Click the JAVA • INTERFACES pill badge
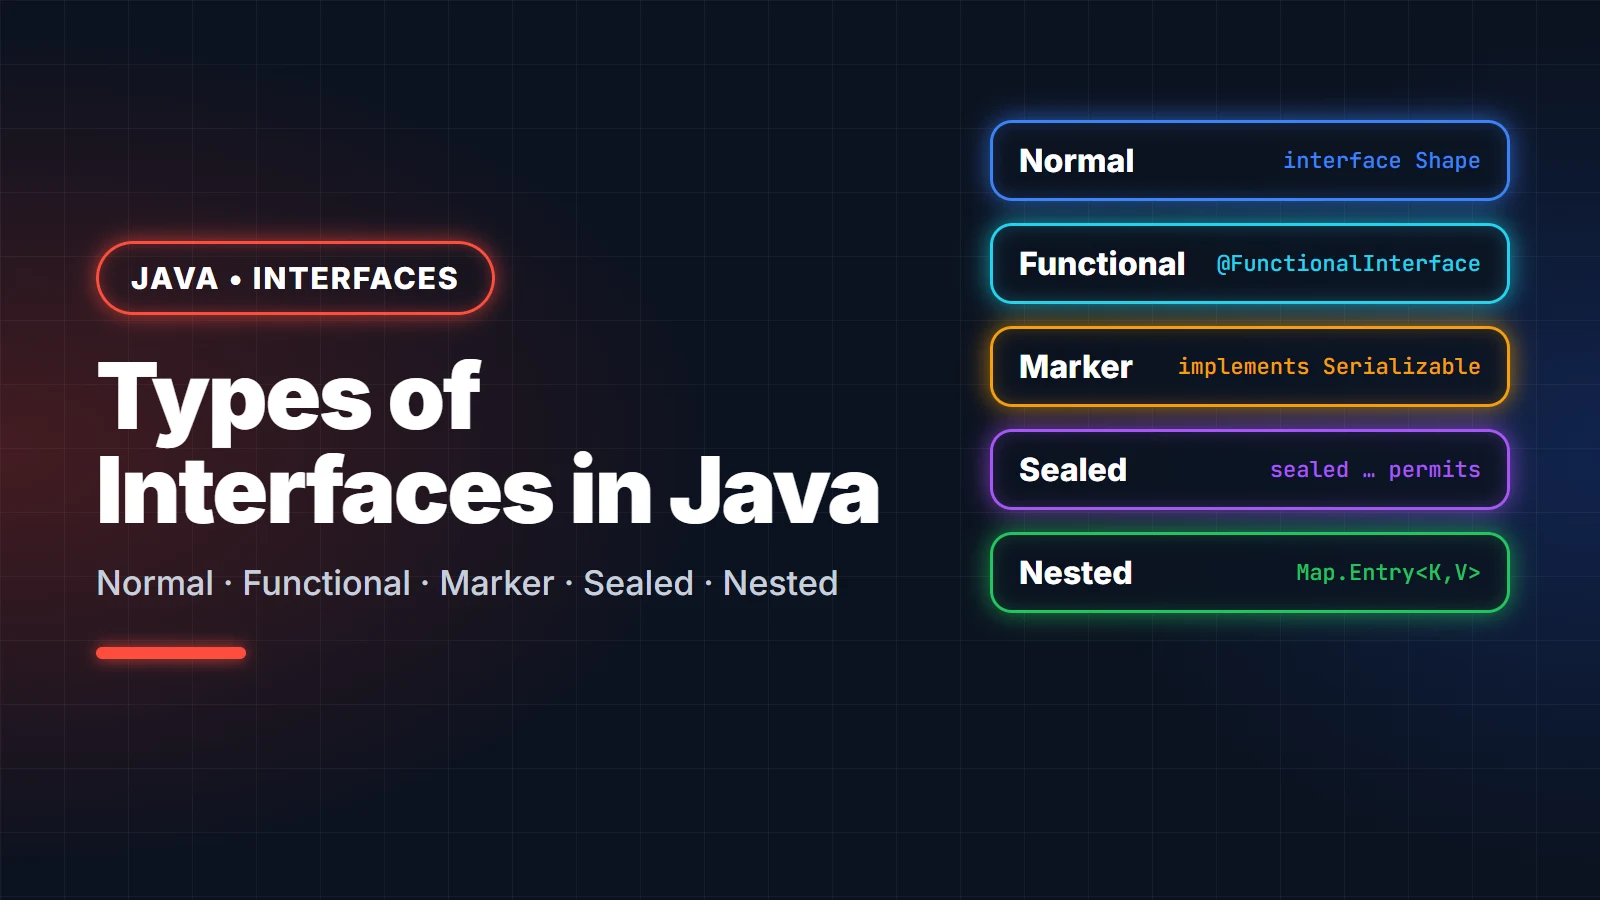The width and height of the screenshot is (1600, 900). pos(295,278)
